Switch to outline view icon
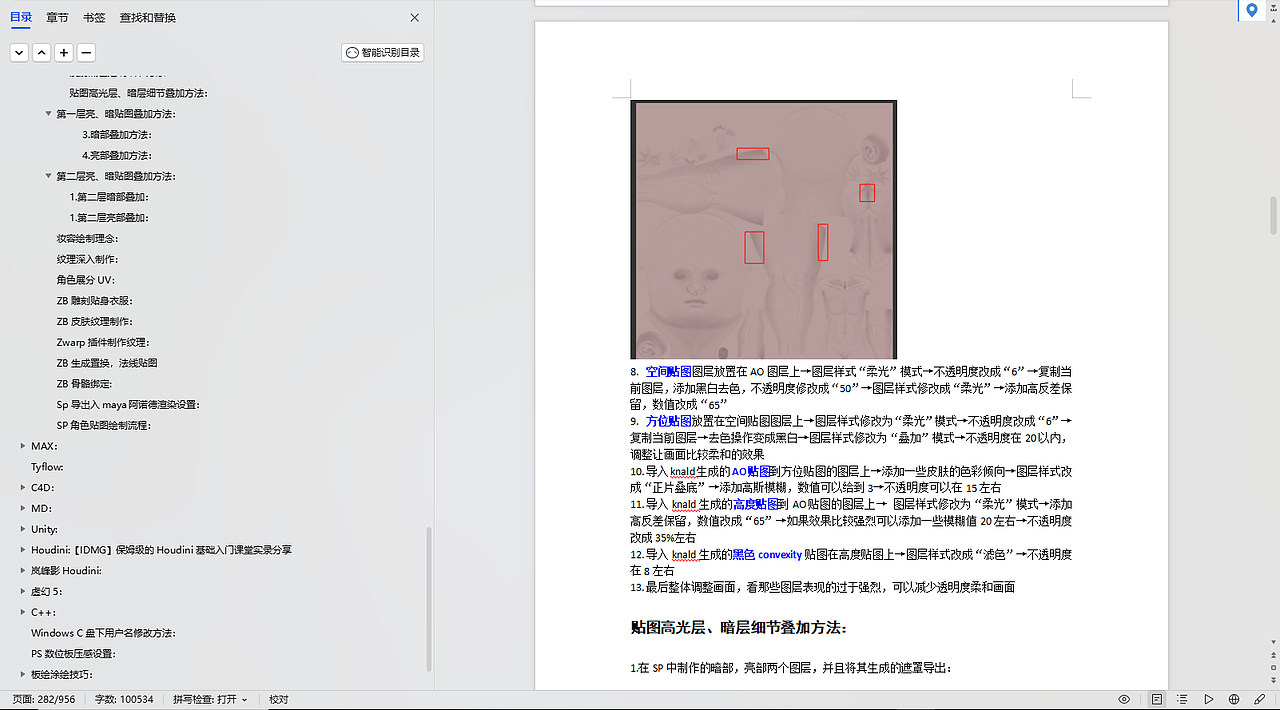The image size is (1280, 710). coord(1182,699)
